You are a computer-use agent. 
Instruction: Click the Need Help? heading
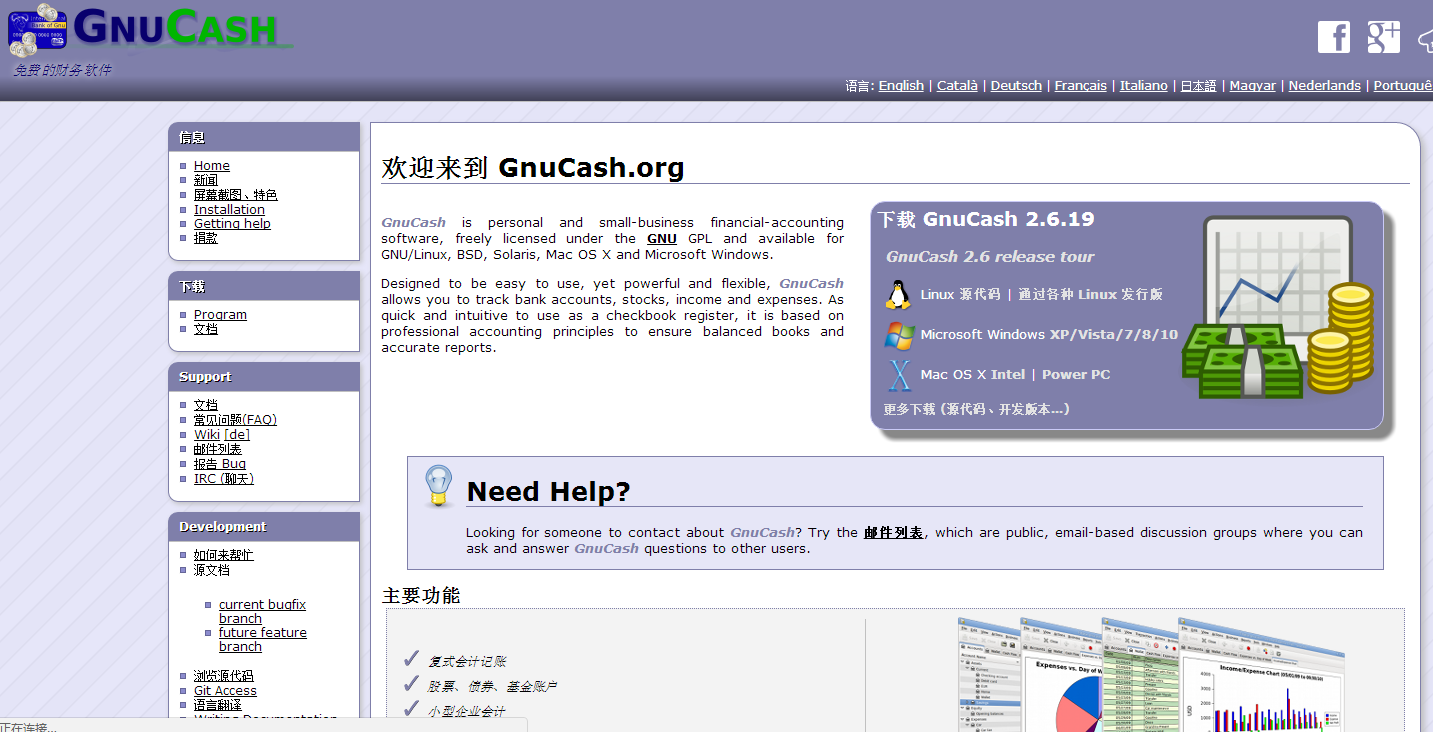[548, 492]
